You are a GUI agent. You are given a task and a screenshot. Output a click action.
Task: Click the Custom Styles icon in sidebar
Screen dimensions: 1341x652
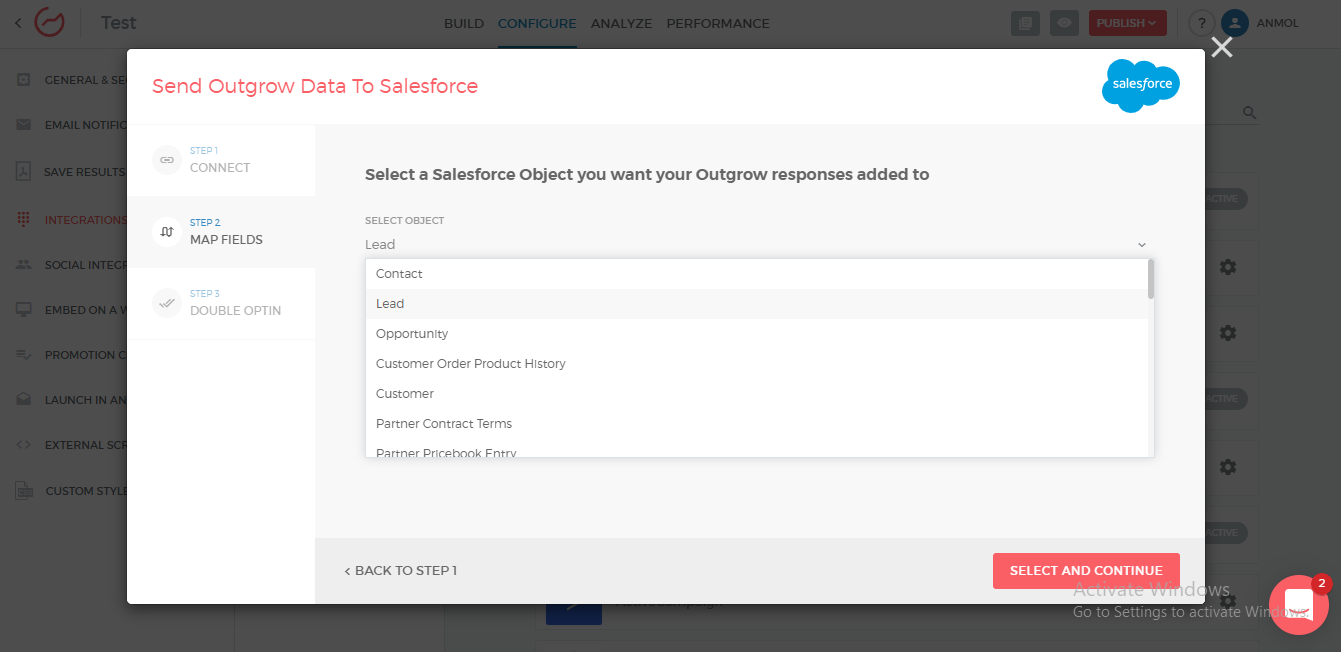pos(24,491)
